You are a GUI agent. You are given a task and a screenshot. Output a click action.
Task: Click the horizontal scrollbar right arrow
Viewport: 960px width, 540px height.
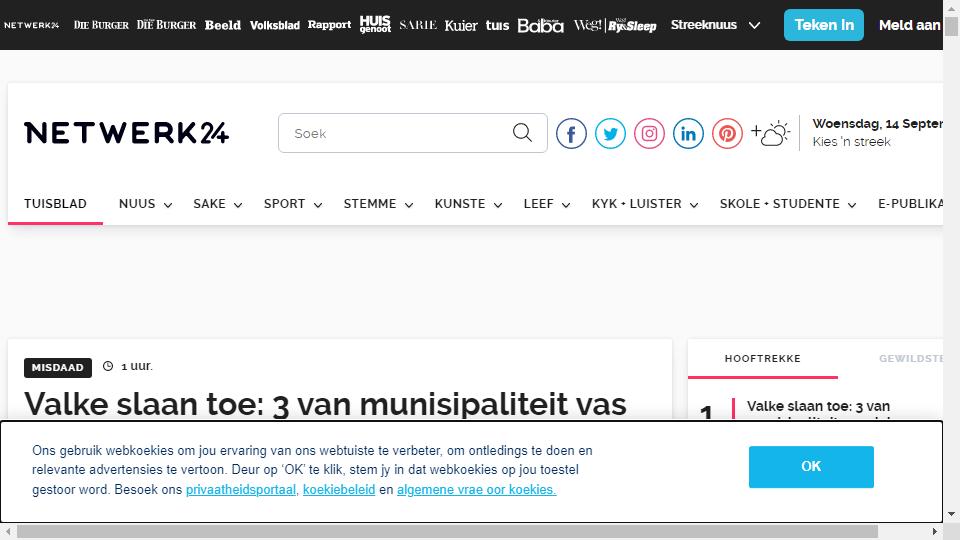935,531
